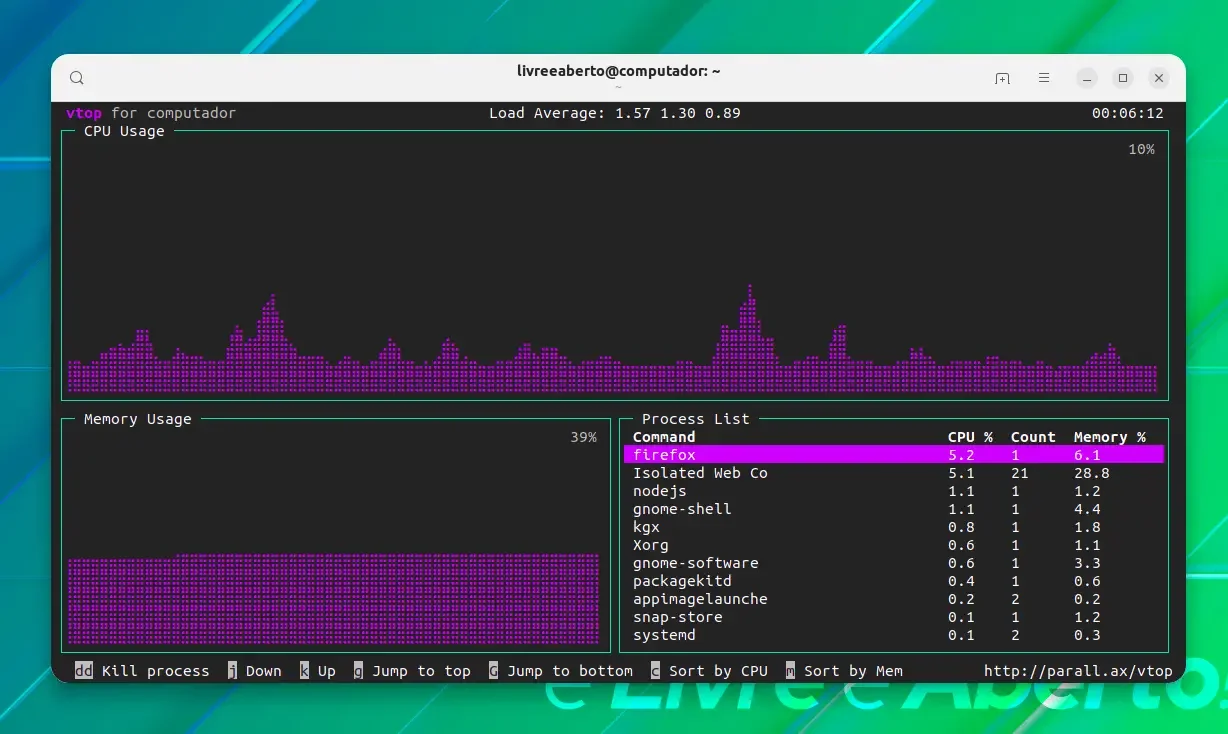
Task: Click the 'j' Down key hint
Action: pyautogui.click(x=255, y=671)
